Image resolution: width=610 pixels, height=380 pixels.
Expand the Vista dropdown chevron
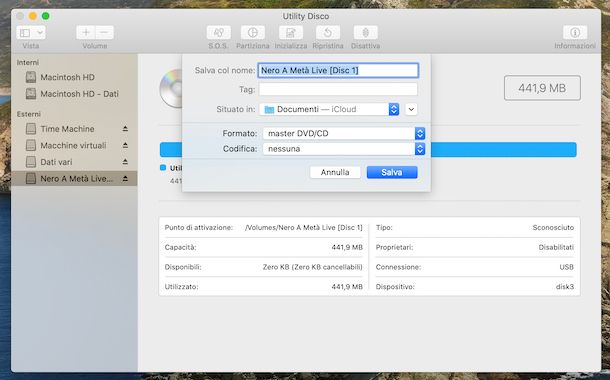(40, 33)
